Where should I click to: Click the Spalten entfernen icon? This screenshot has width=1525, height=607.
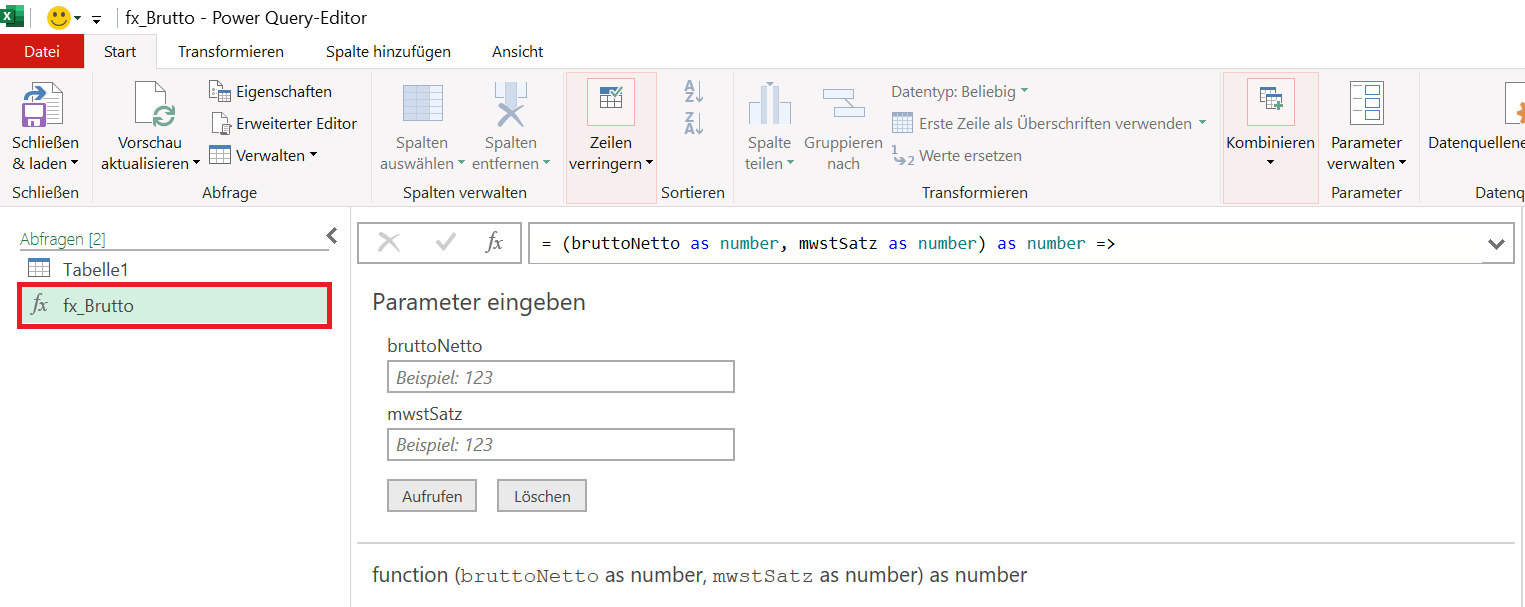point(511,104)
